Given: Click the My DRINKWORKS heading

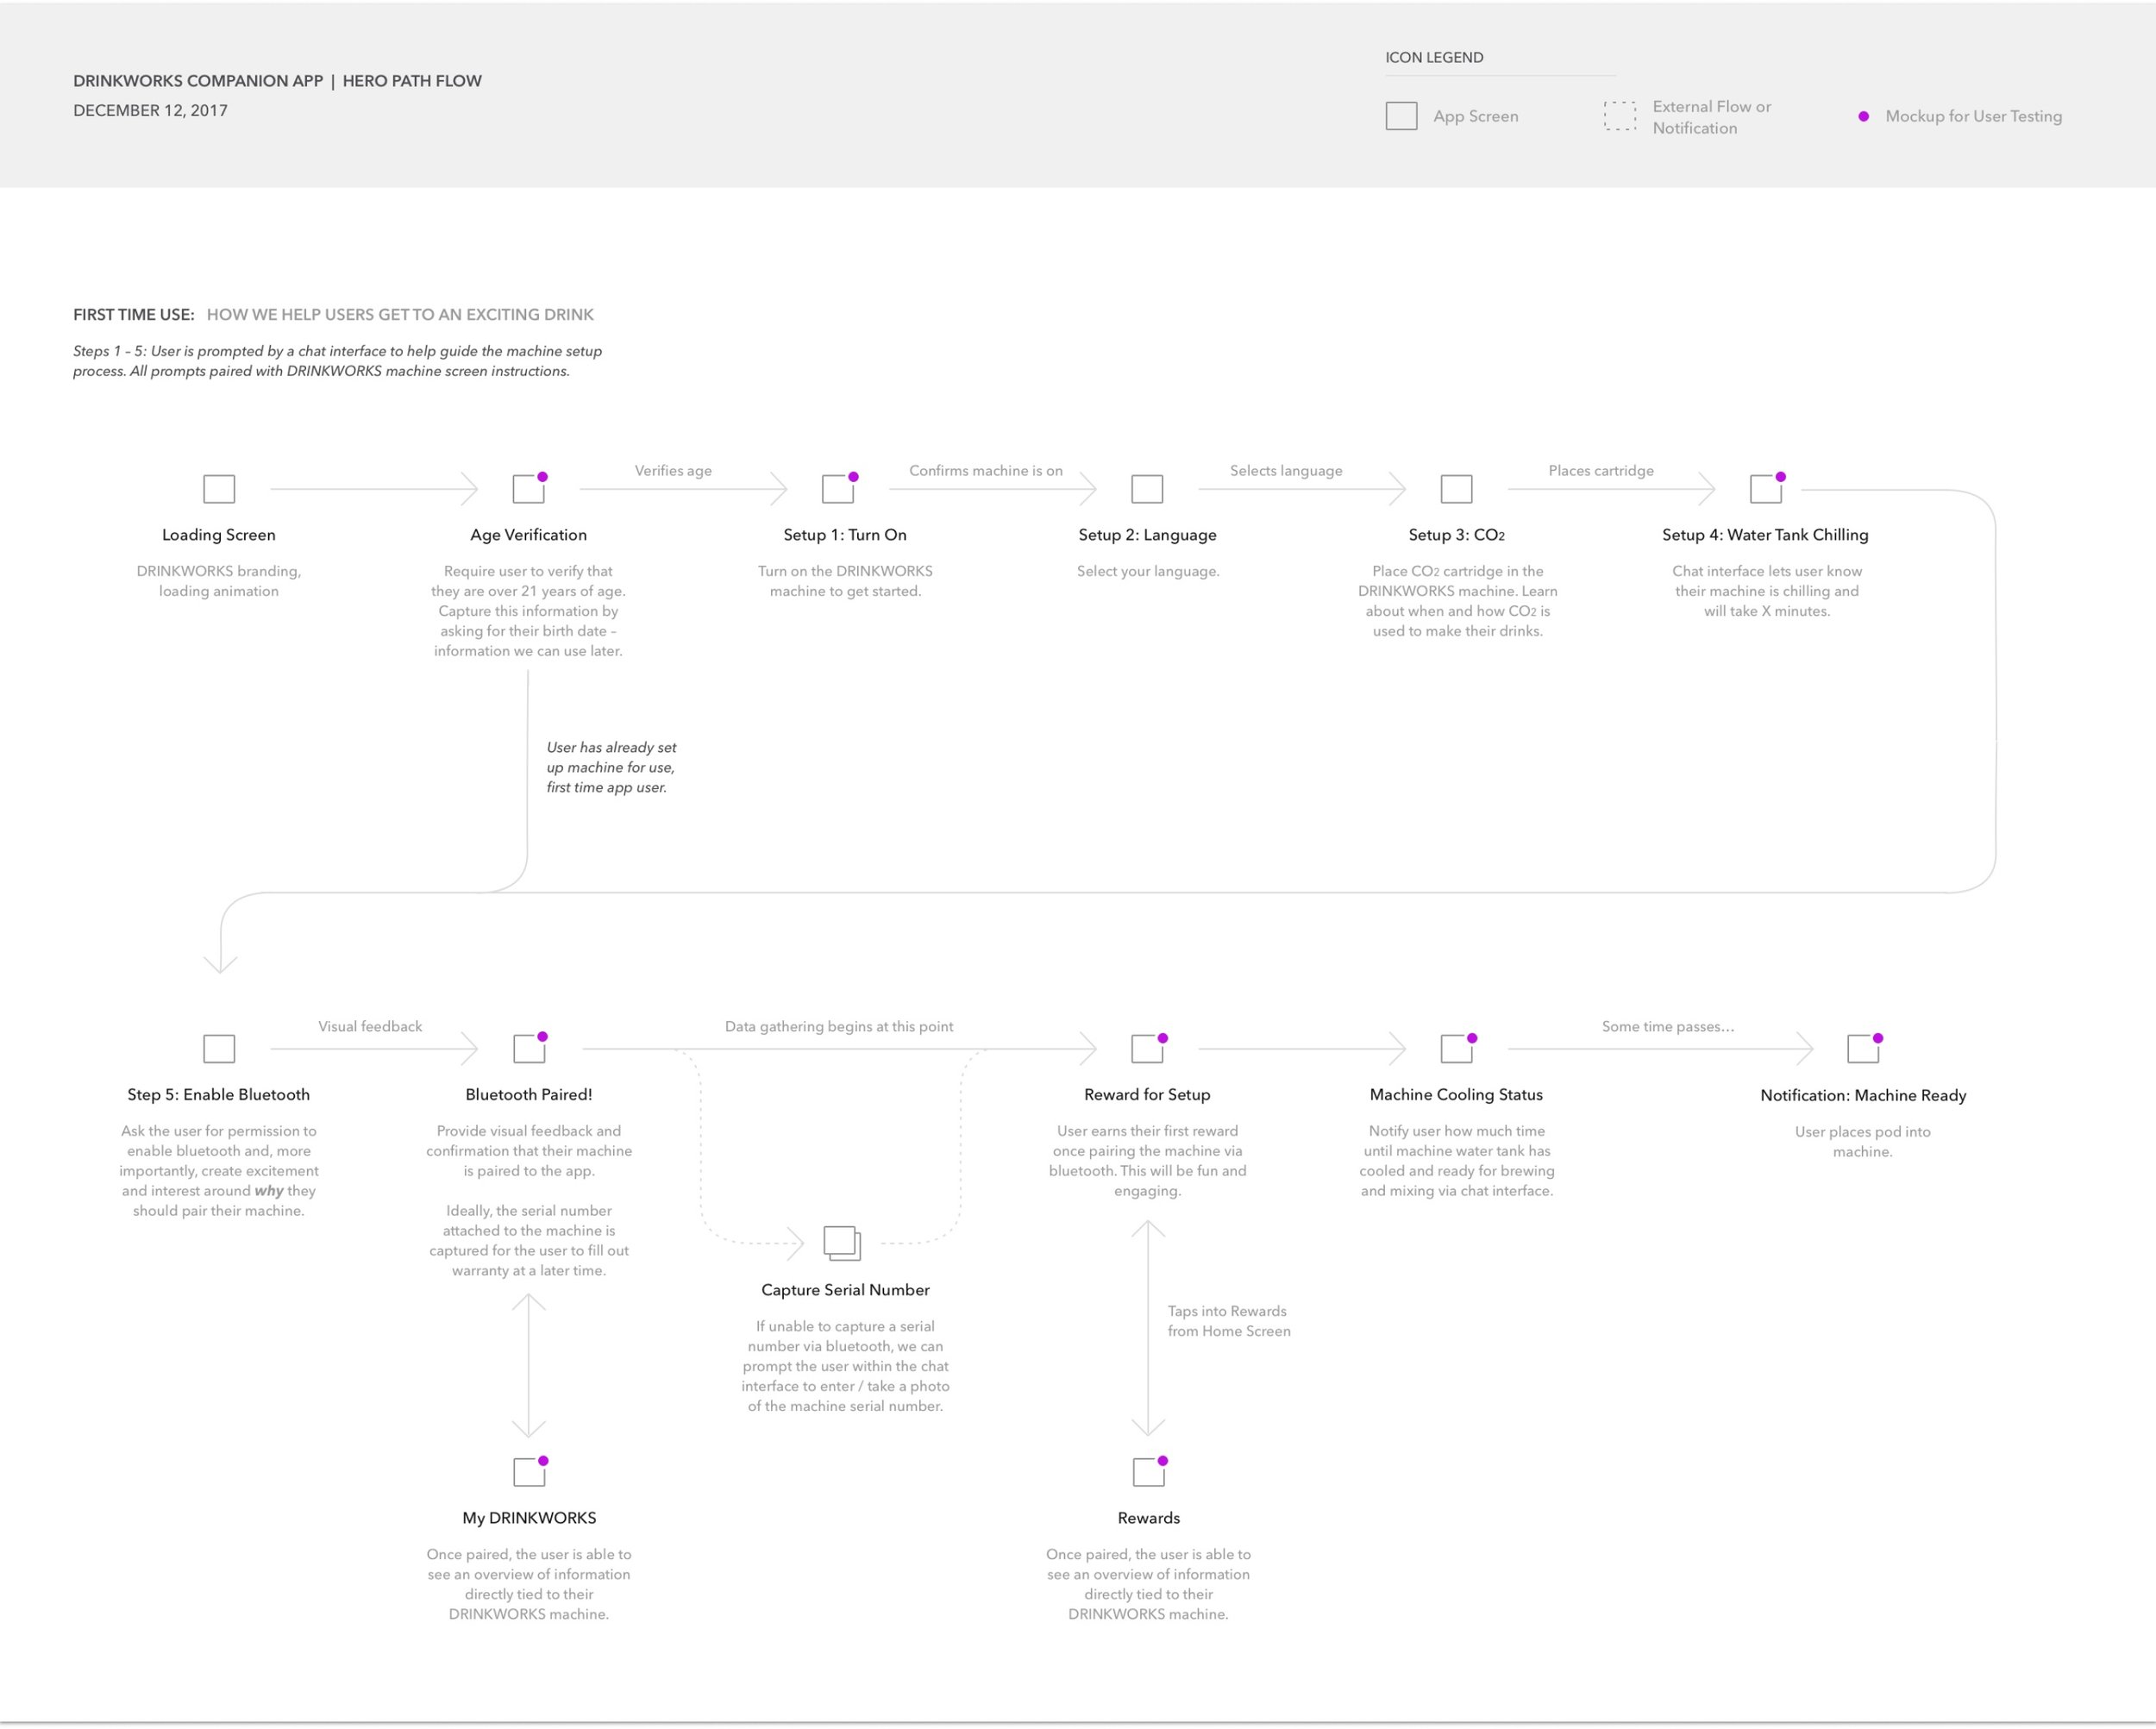Looking at the screenshot, I should coord(529,1518).
